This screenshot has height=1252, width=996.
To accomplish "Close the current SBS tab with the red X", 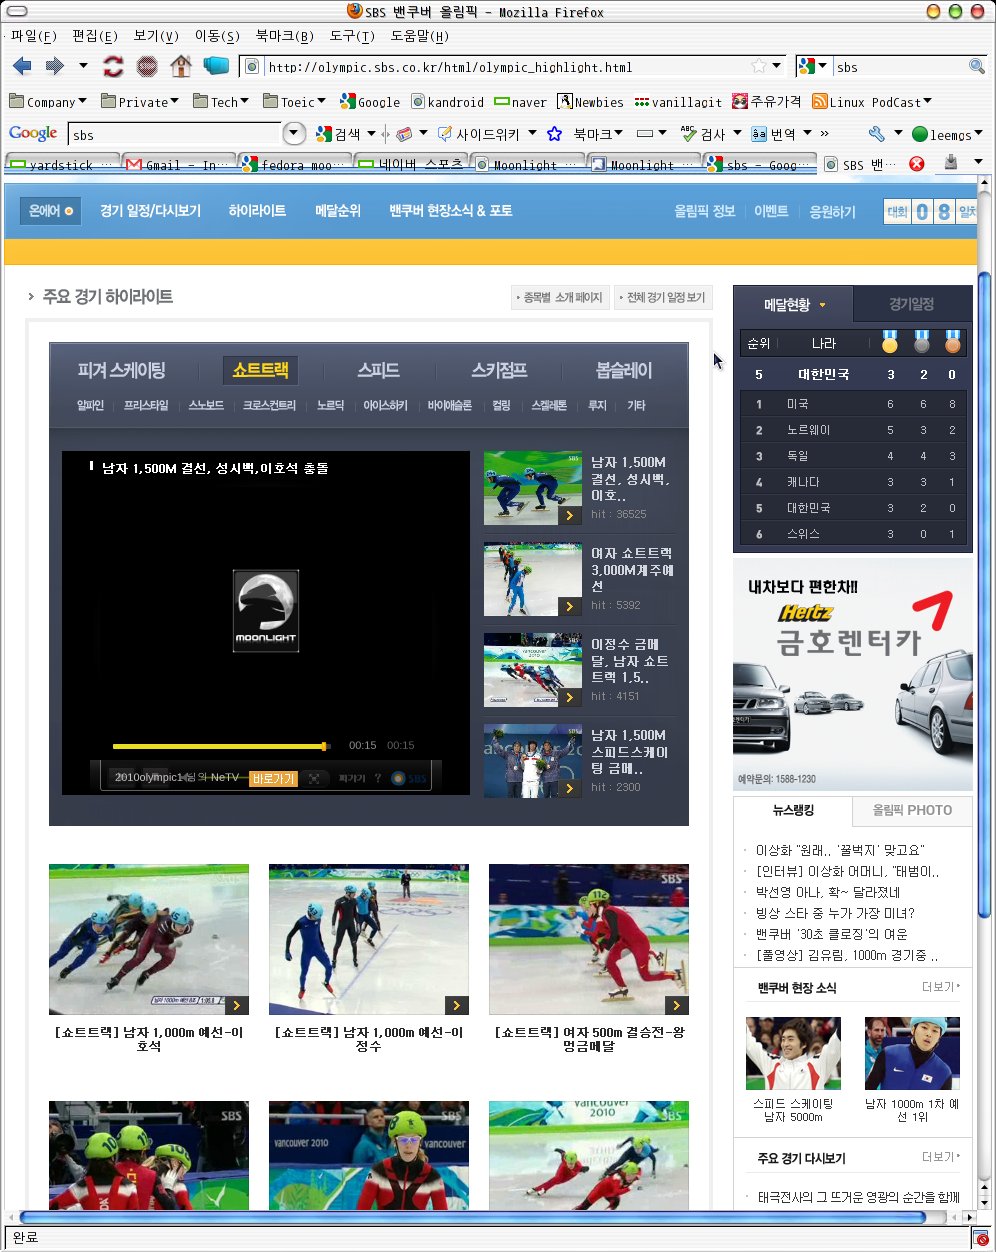I will click(x=916, y=164).
